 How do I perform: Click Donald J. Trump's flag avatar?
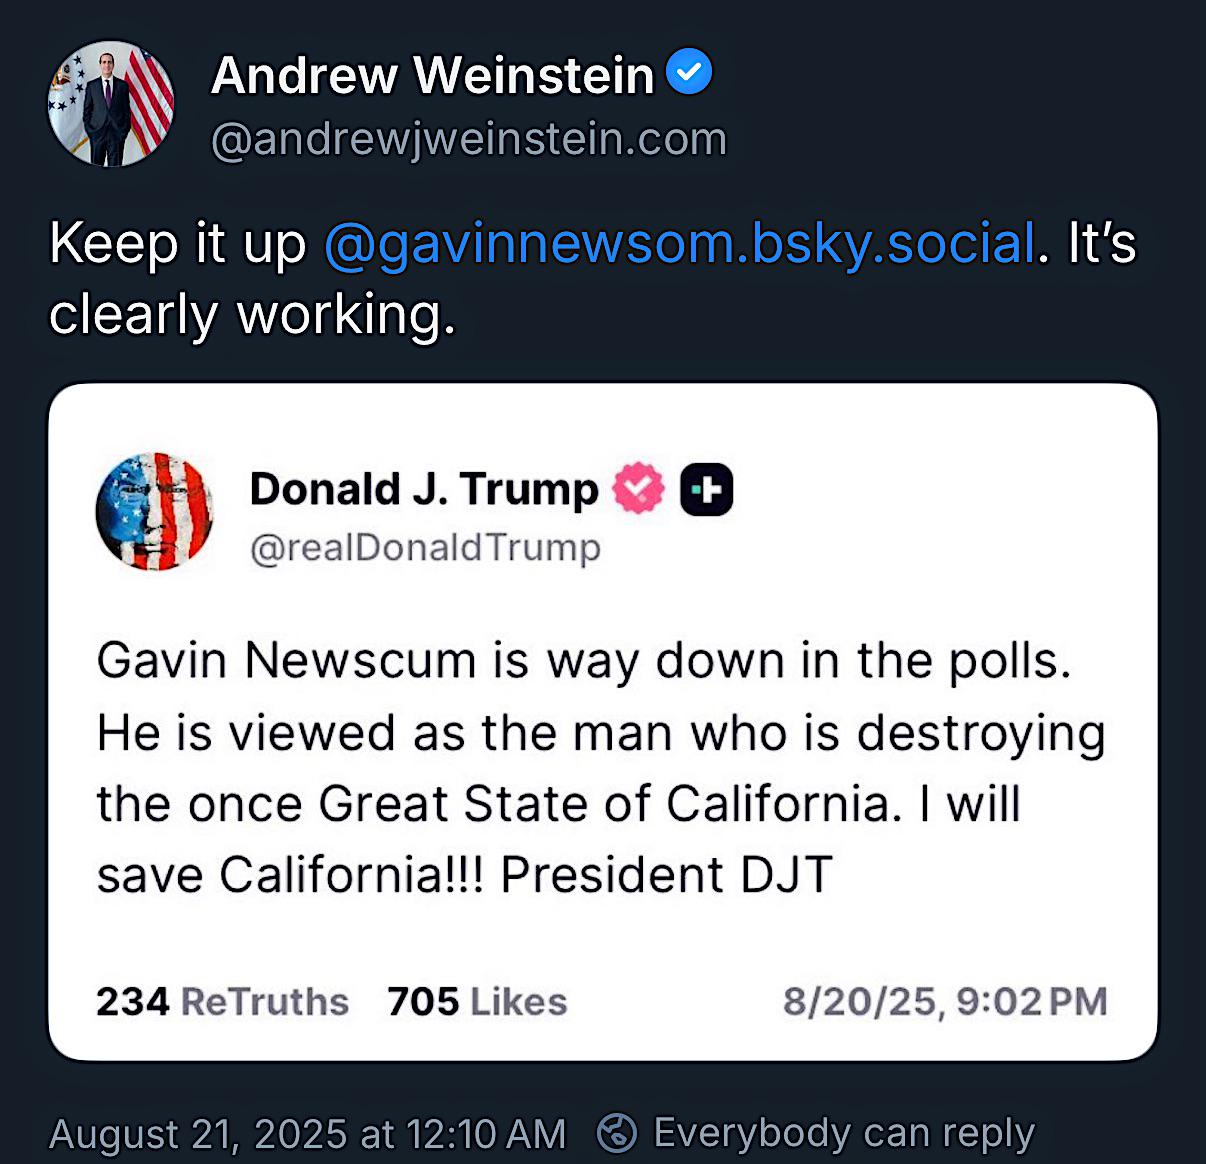[x=155, y=511]
